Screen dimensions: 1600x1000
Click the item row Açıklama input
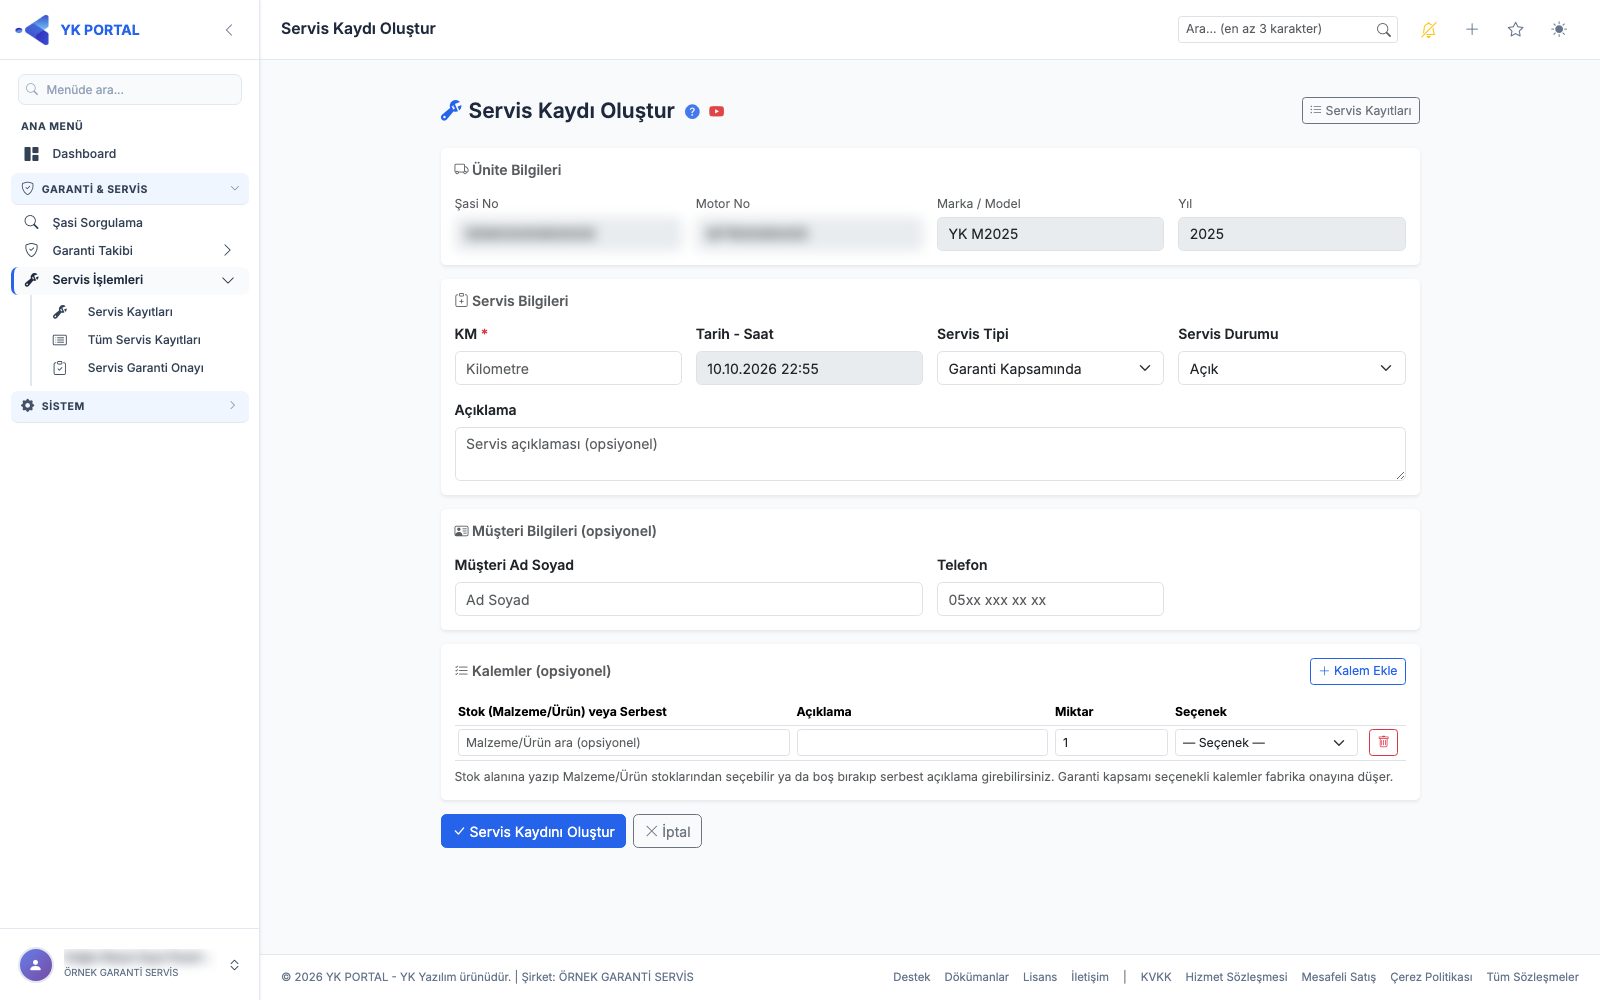click(922, 742)
